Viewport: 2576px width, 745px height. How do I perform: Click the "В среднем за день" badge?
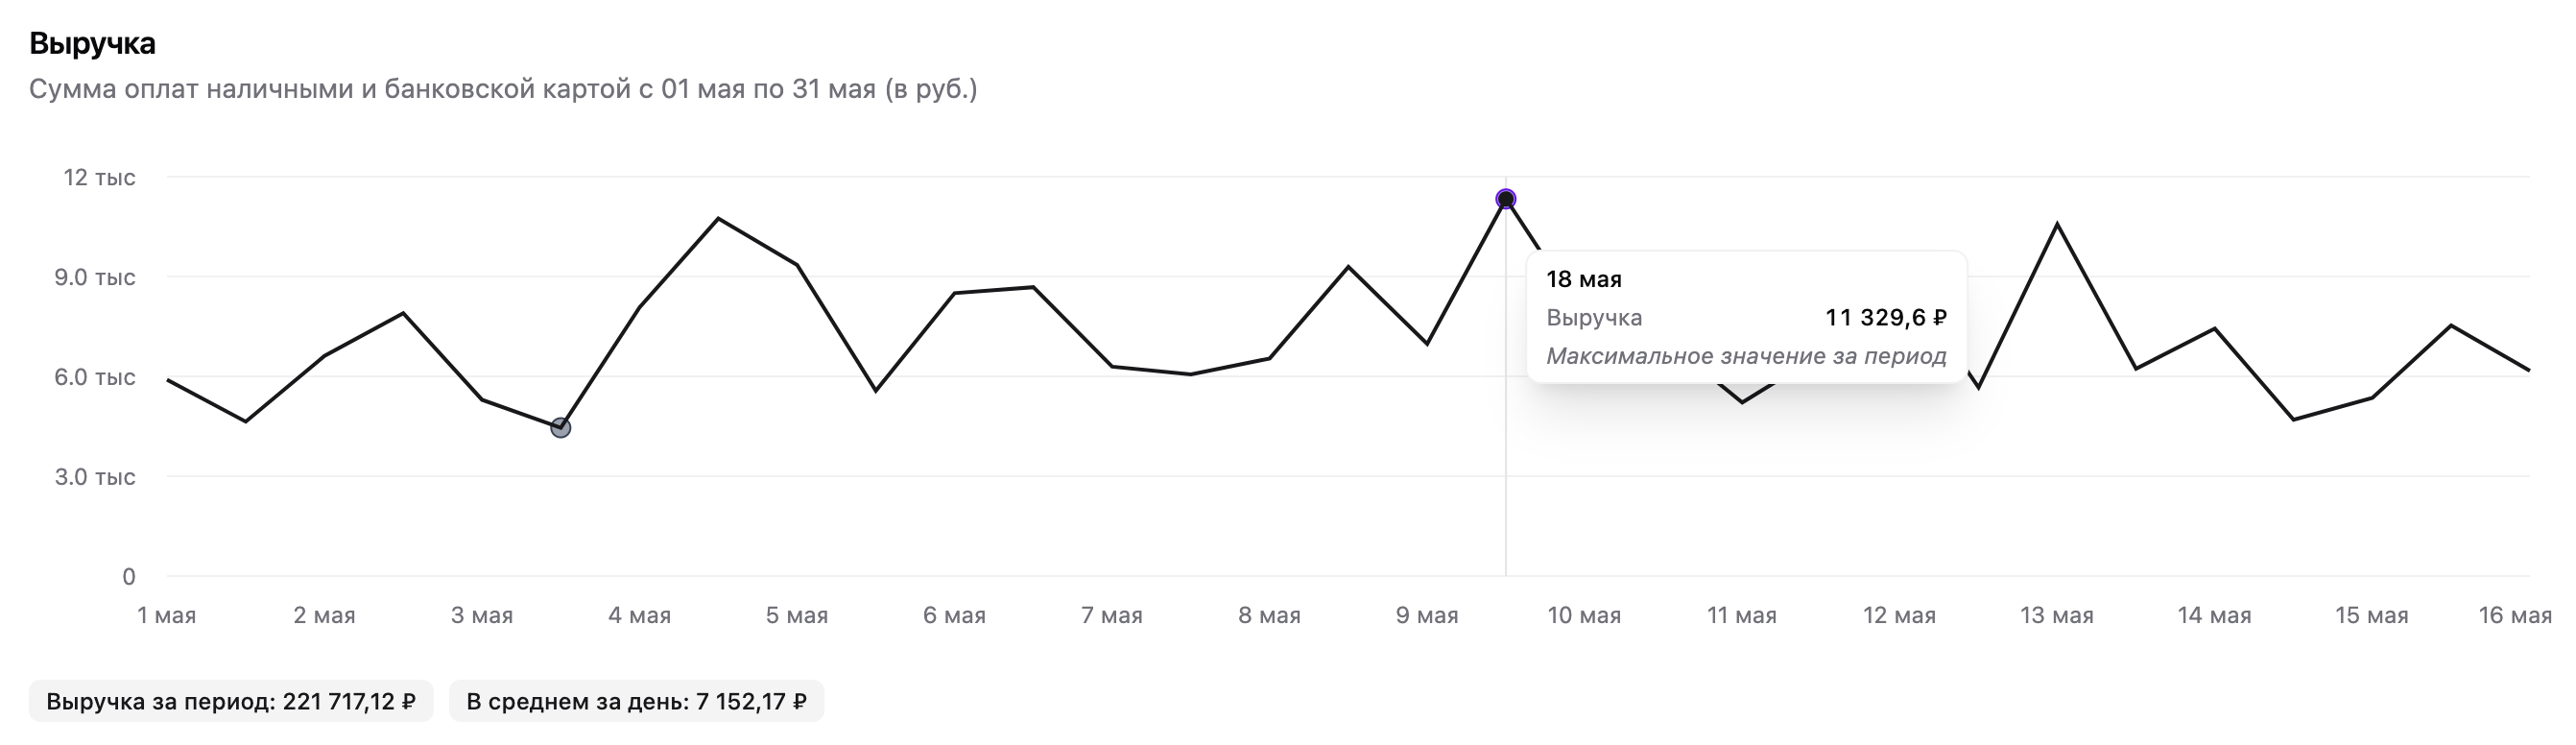(x=636, y=701)
